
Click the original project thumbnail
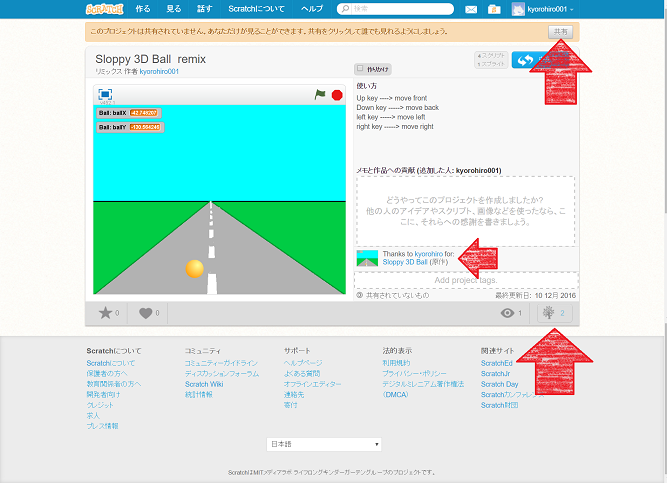click(x=367, y=258)
